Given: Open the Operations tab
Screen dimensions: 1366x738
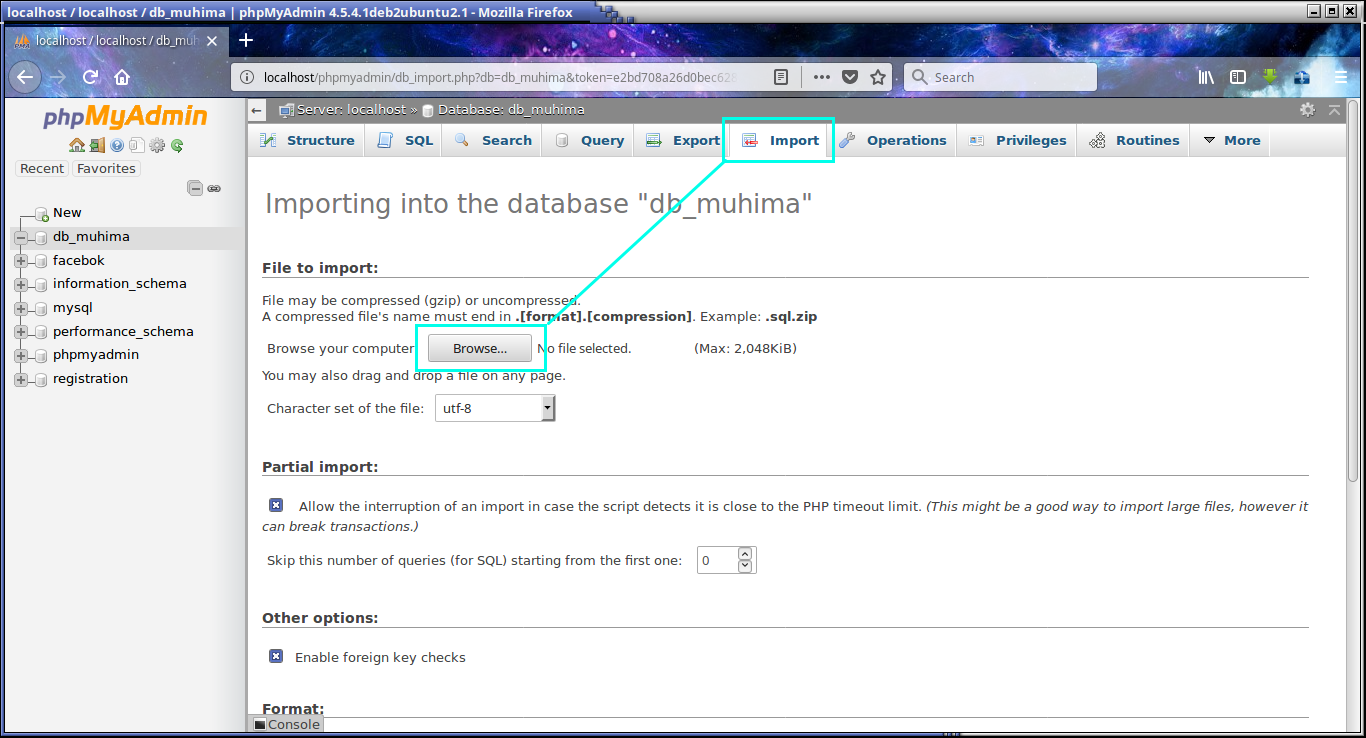Looking at the screenshot, I should (892, 140).
